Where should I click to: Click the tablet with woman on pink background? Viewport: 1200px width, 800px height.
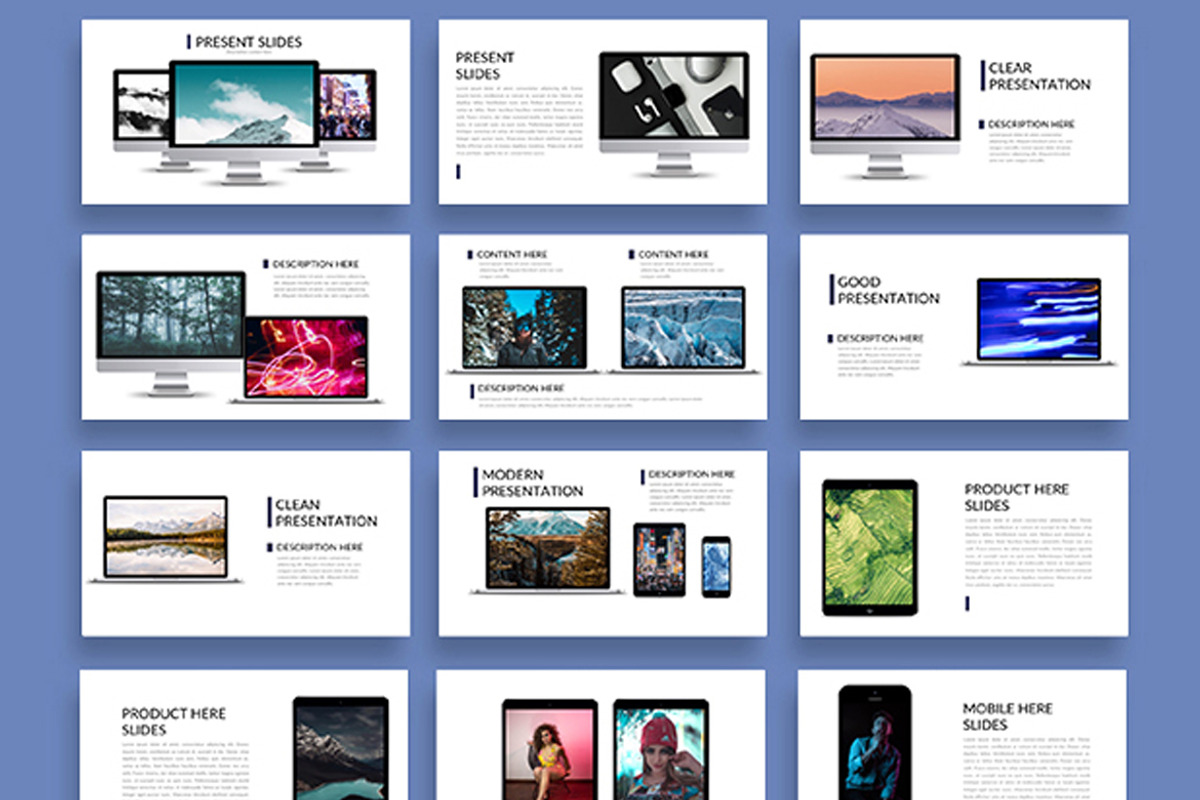(550, 749)
